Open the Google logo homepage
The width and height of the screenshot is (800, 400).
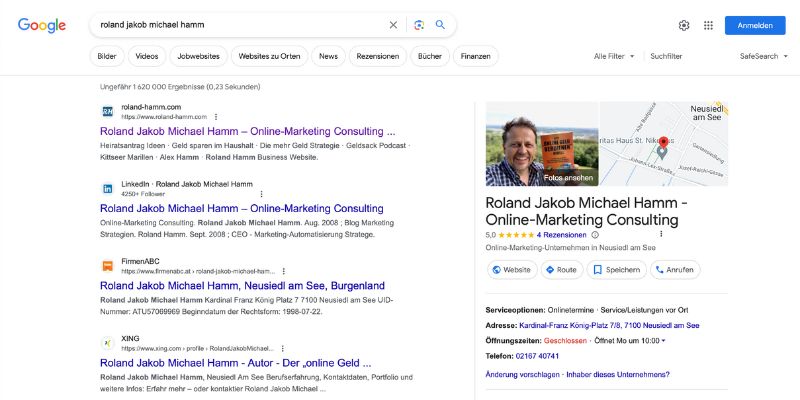tap(42, 25)
